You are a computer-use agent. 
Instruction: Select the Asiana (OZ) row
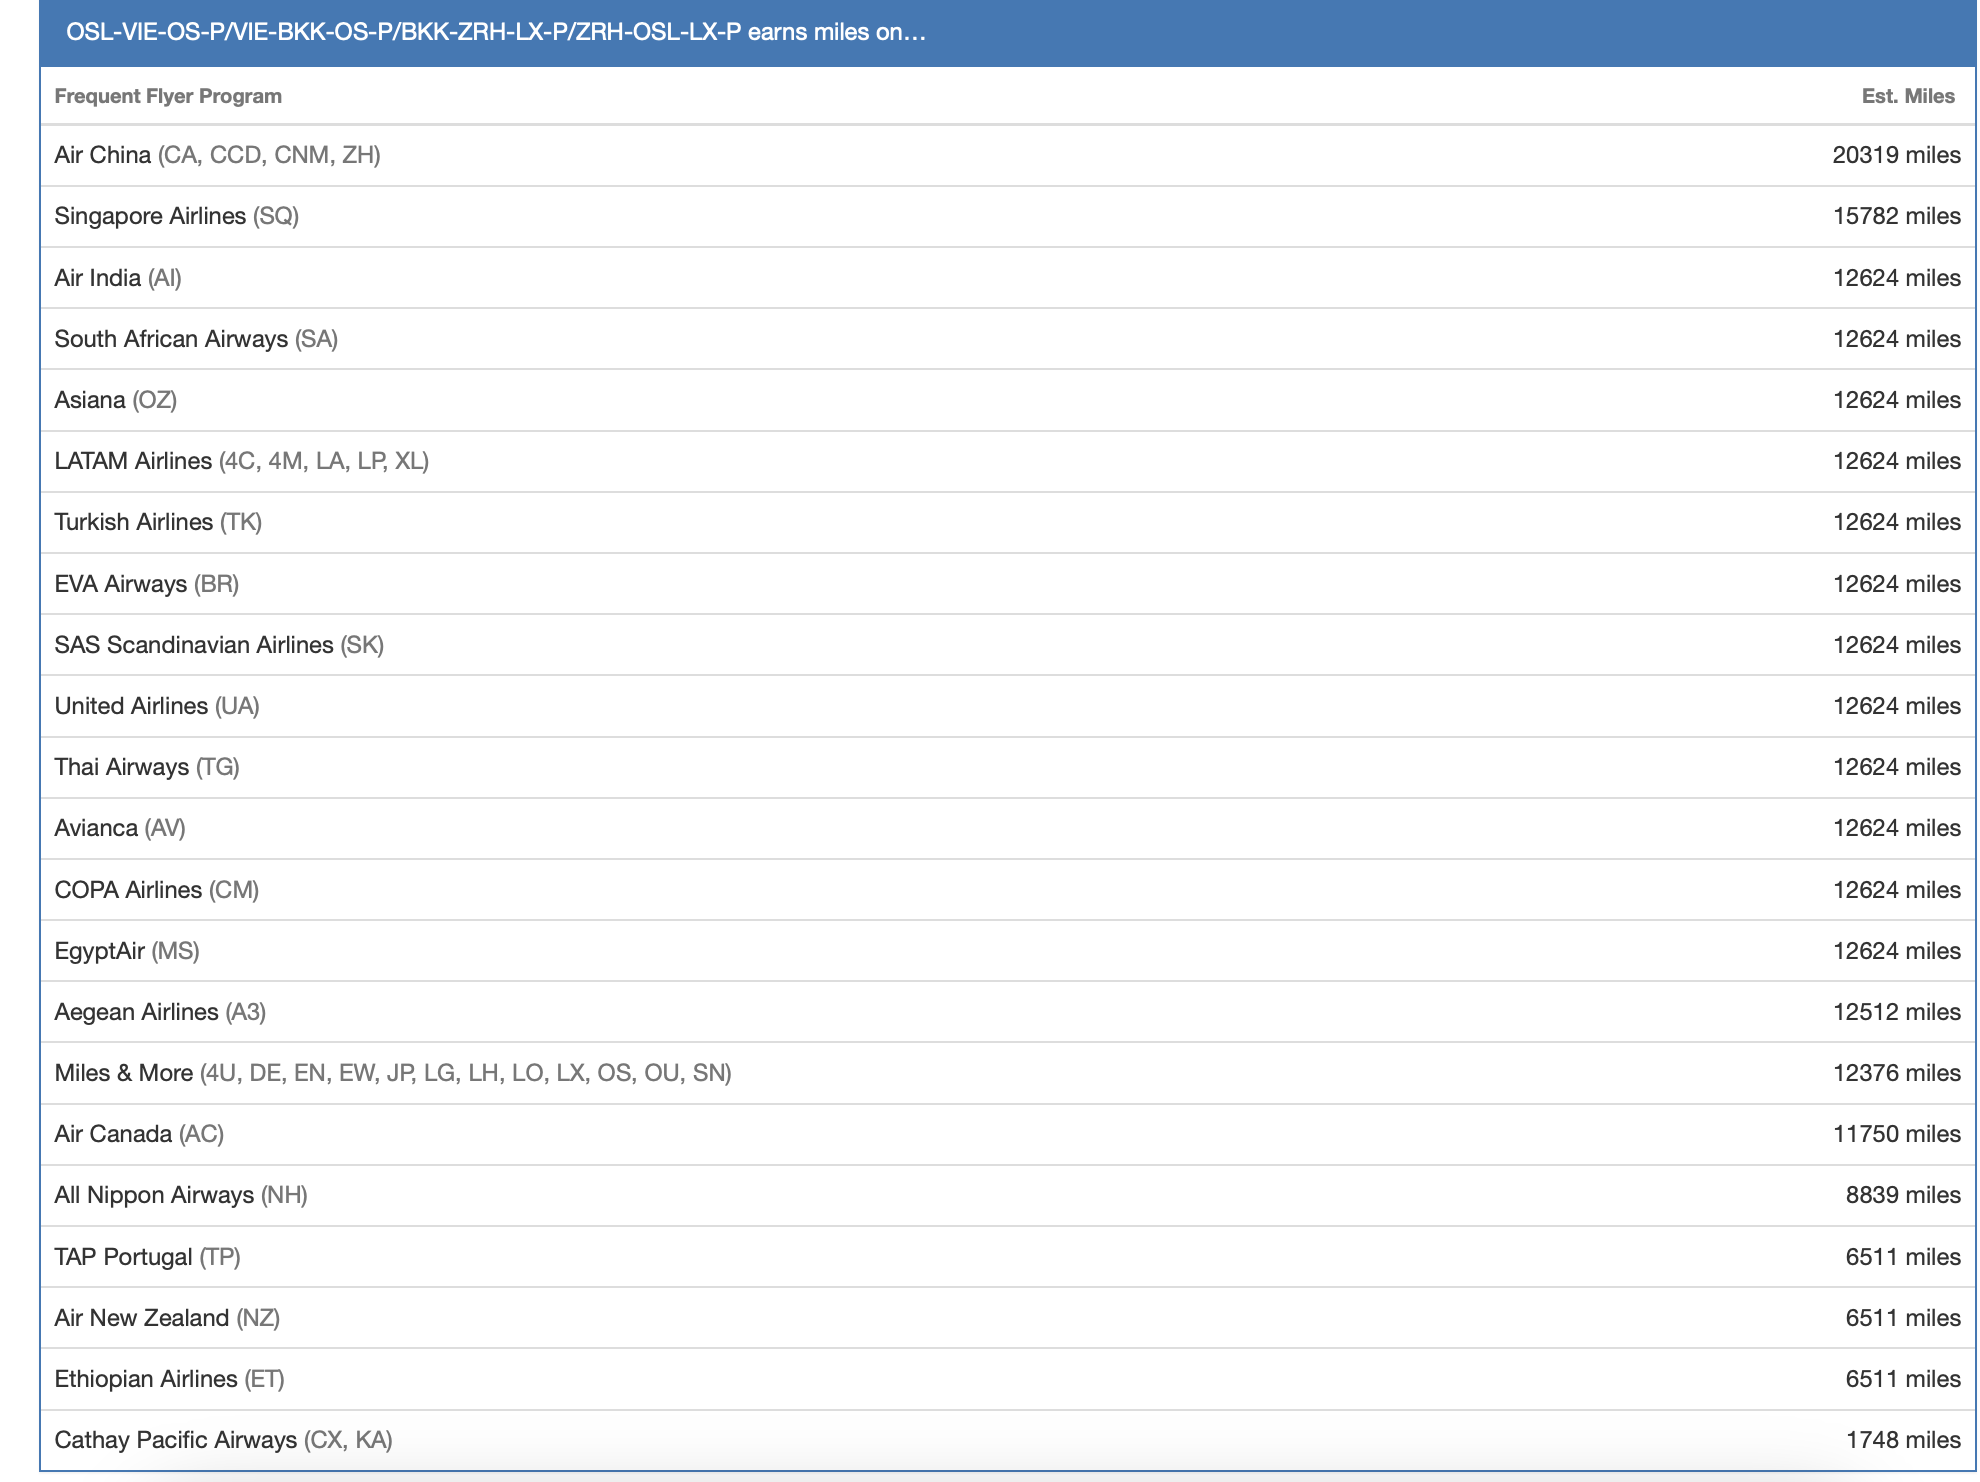(1008, 400)
